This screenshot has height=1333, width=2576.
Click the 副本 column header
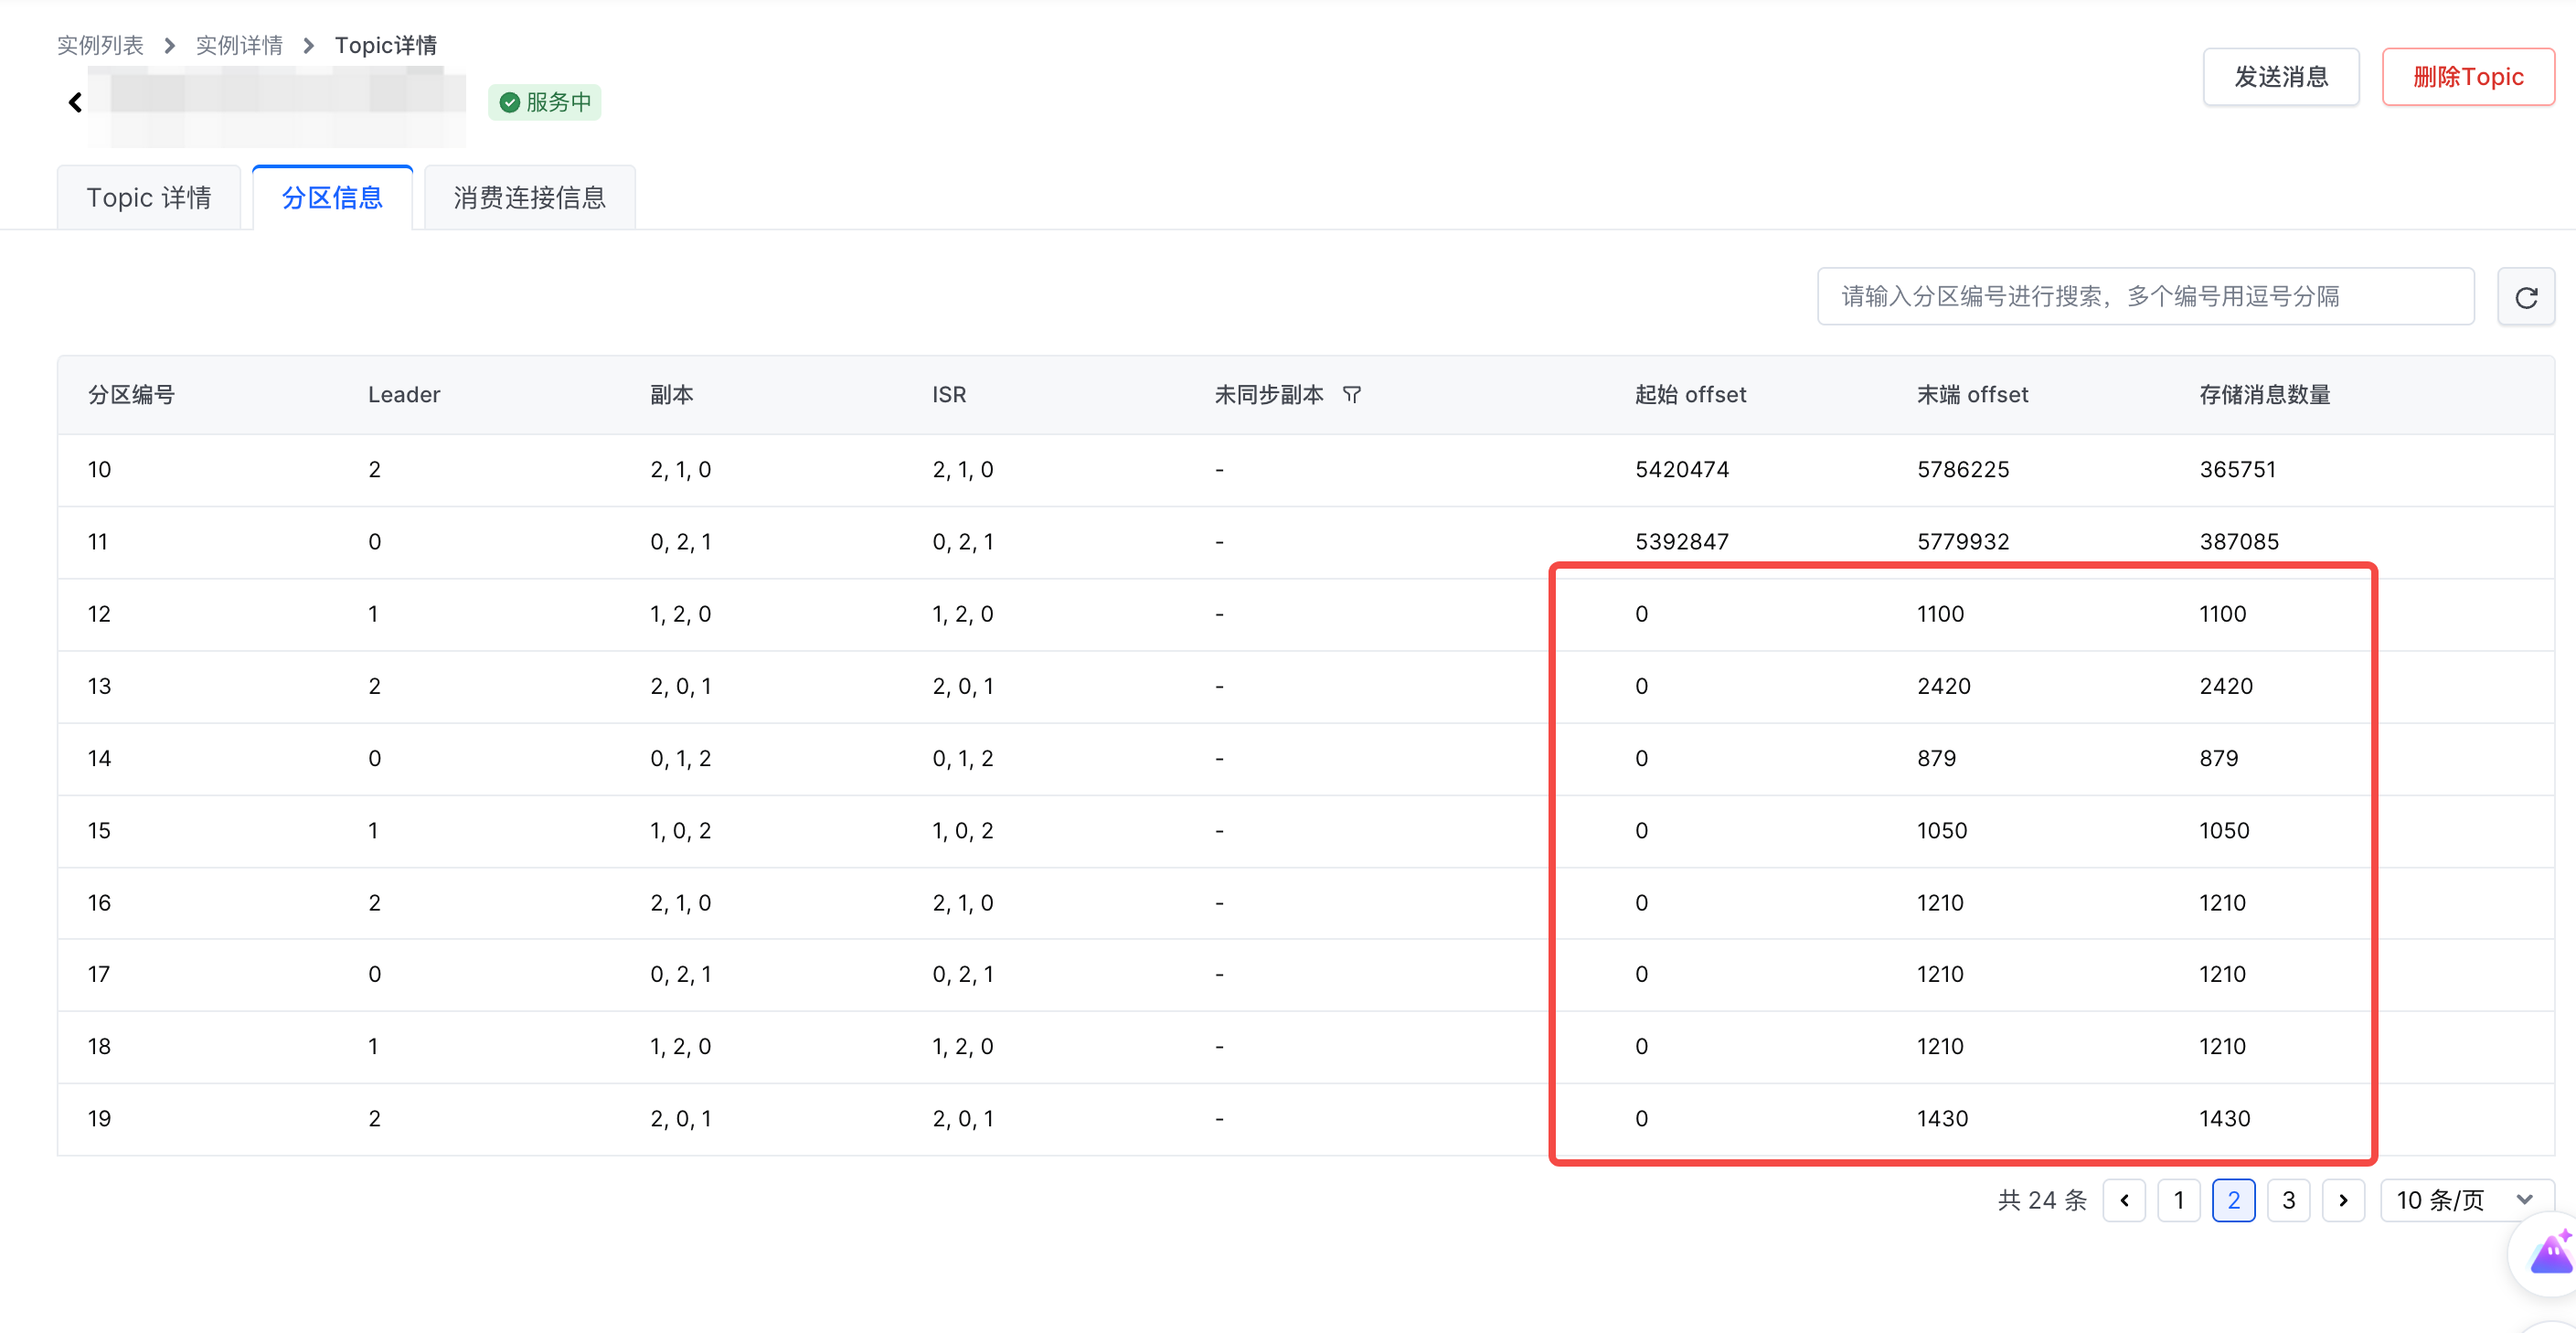coord(671,395)
